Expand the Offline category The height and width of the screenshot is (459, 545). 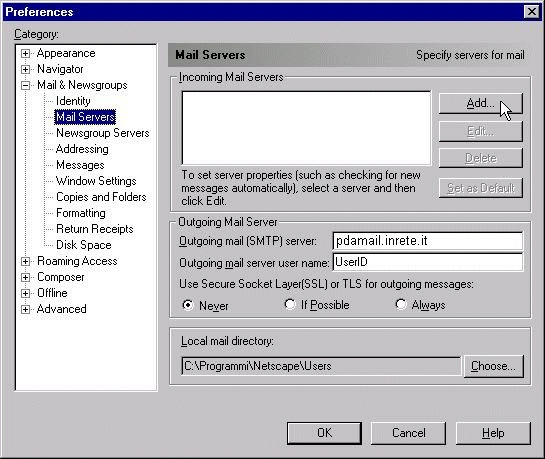click(25, 293)
